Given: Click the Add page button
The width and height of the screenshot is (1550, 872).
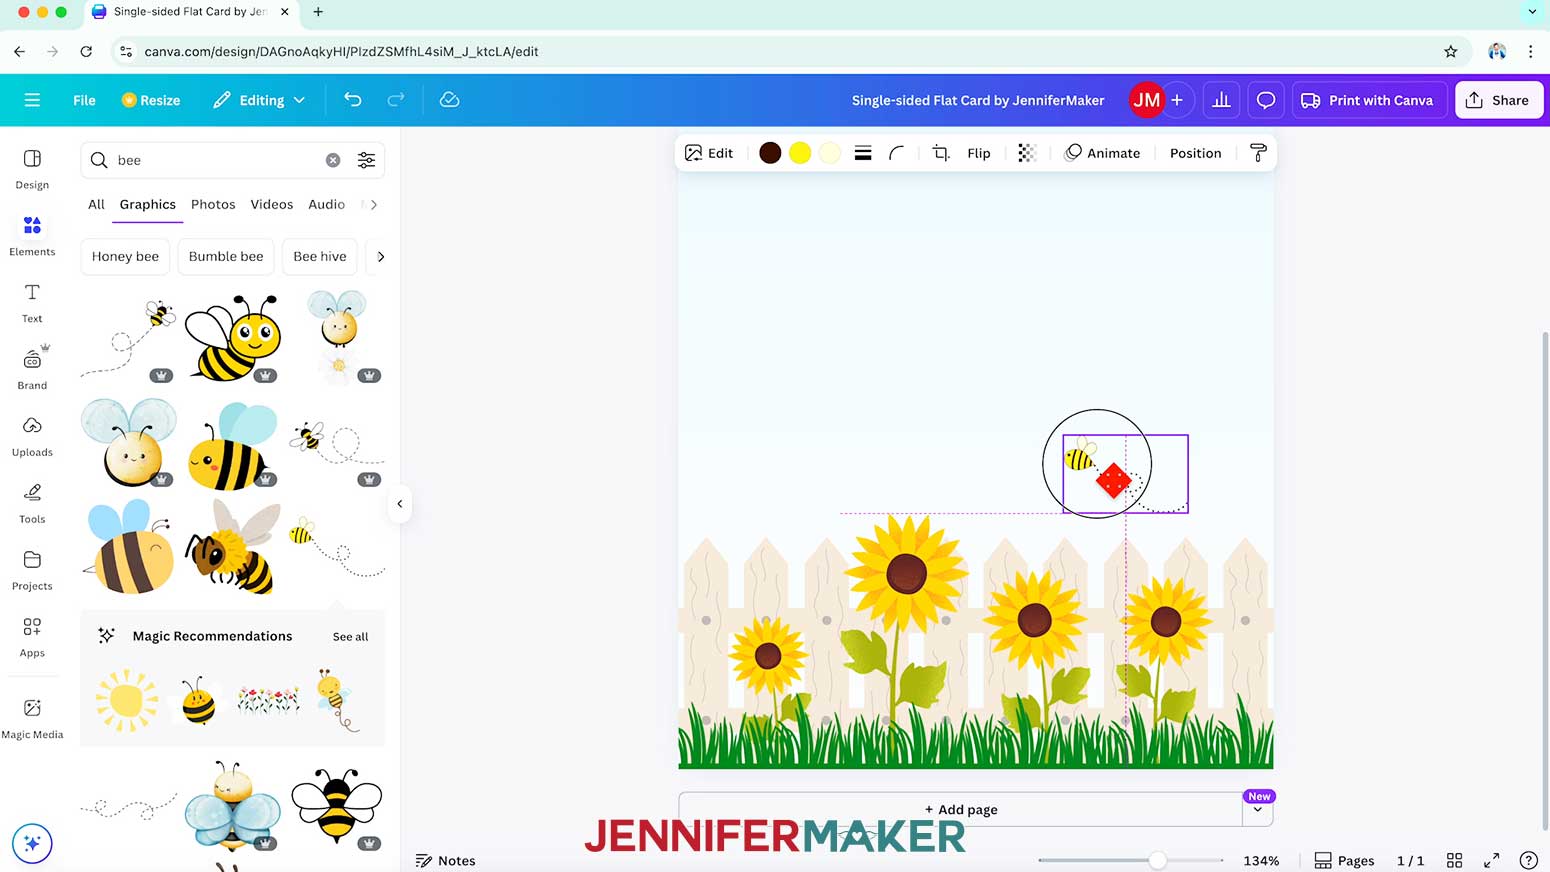Looking at the screenshot, I should tap(960, 809).
